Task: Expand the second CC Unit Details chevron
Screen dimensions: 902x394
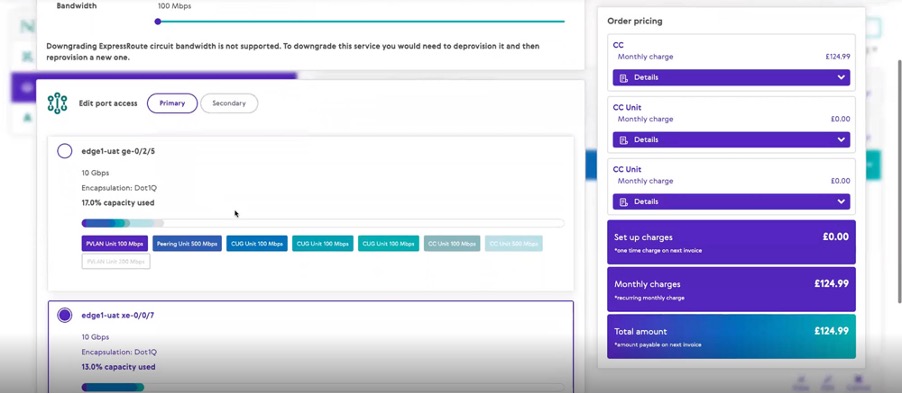Action: pos(841,202)
